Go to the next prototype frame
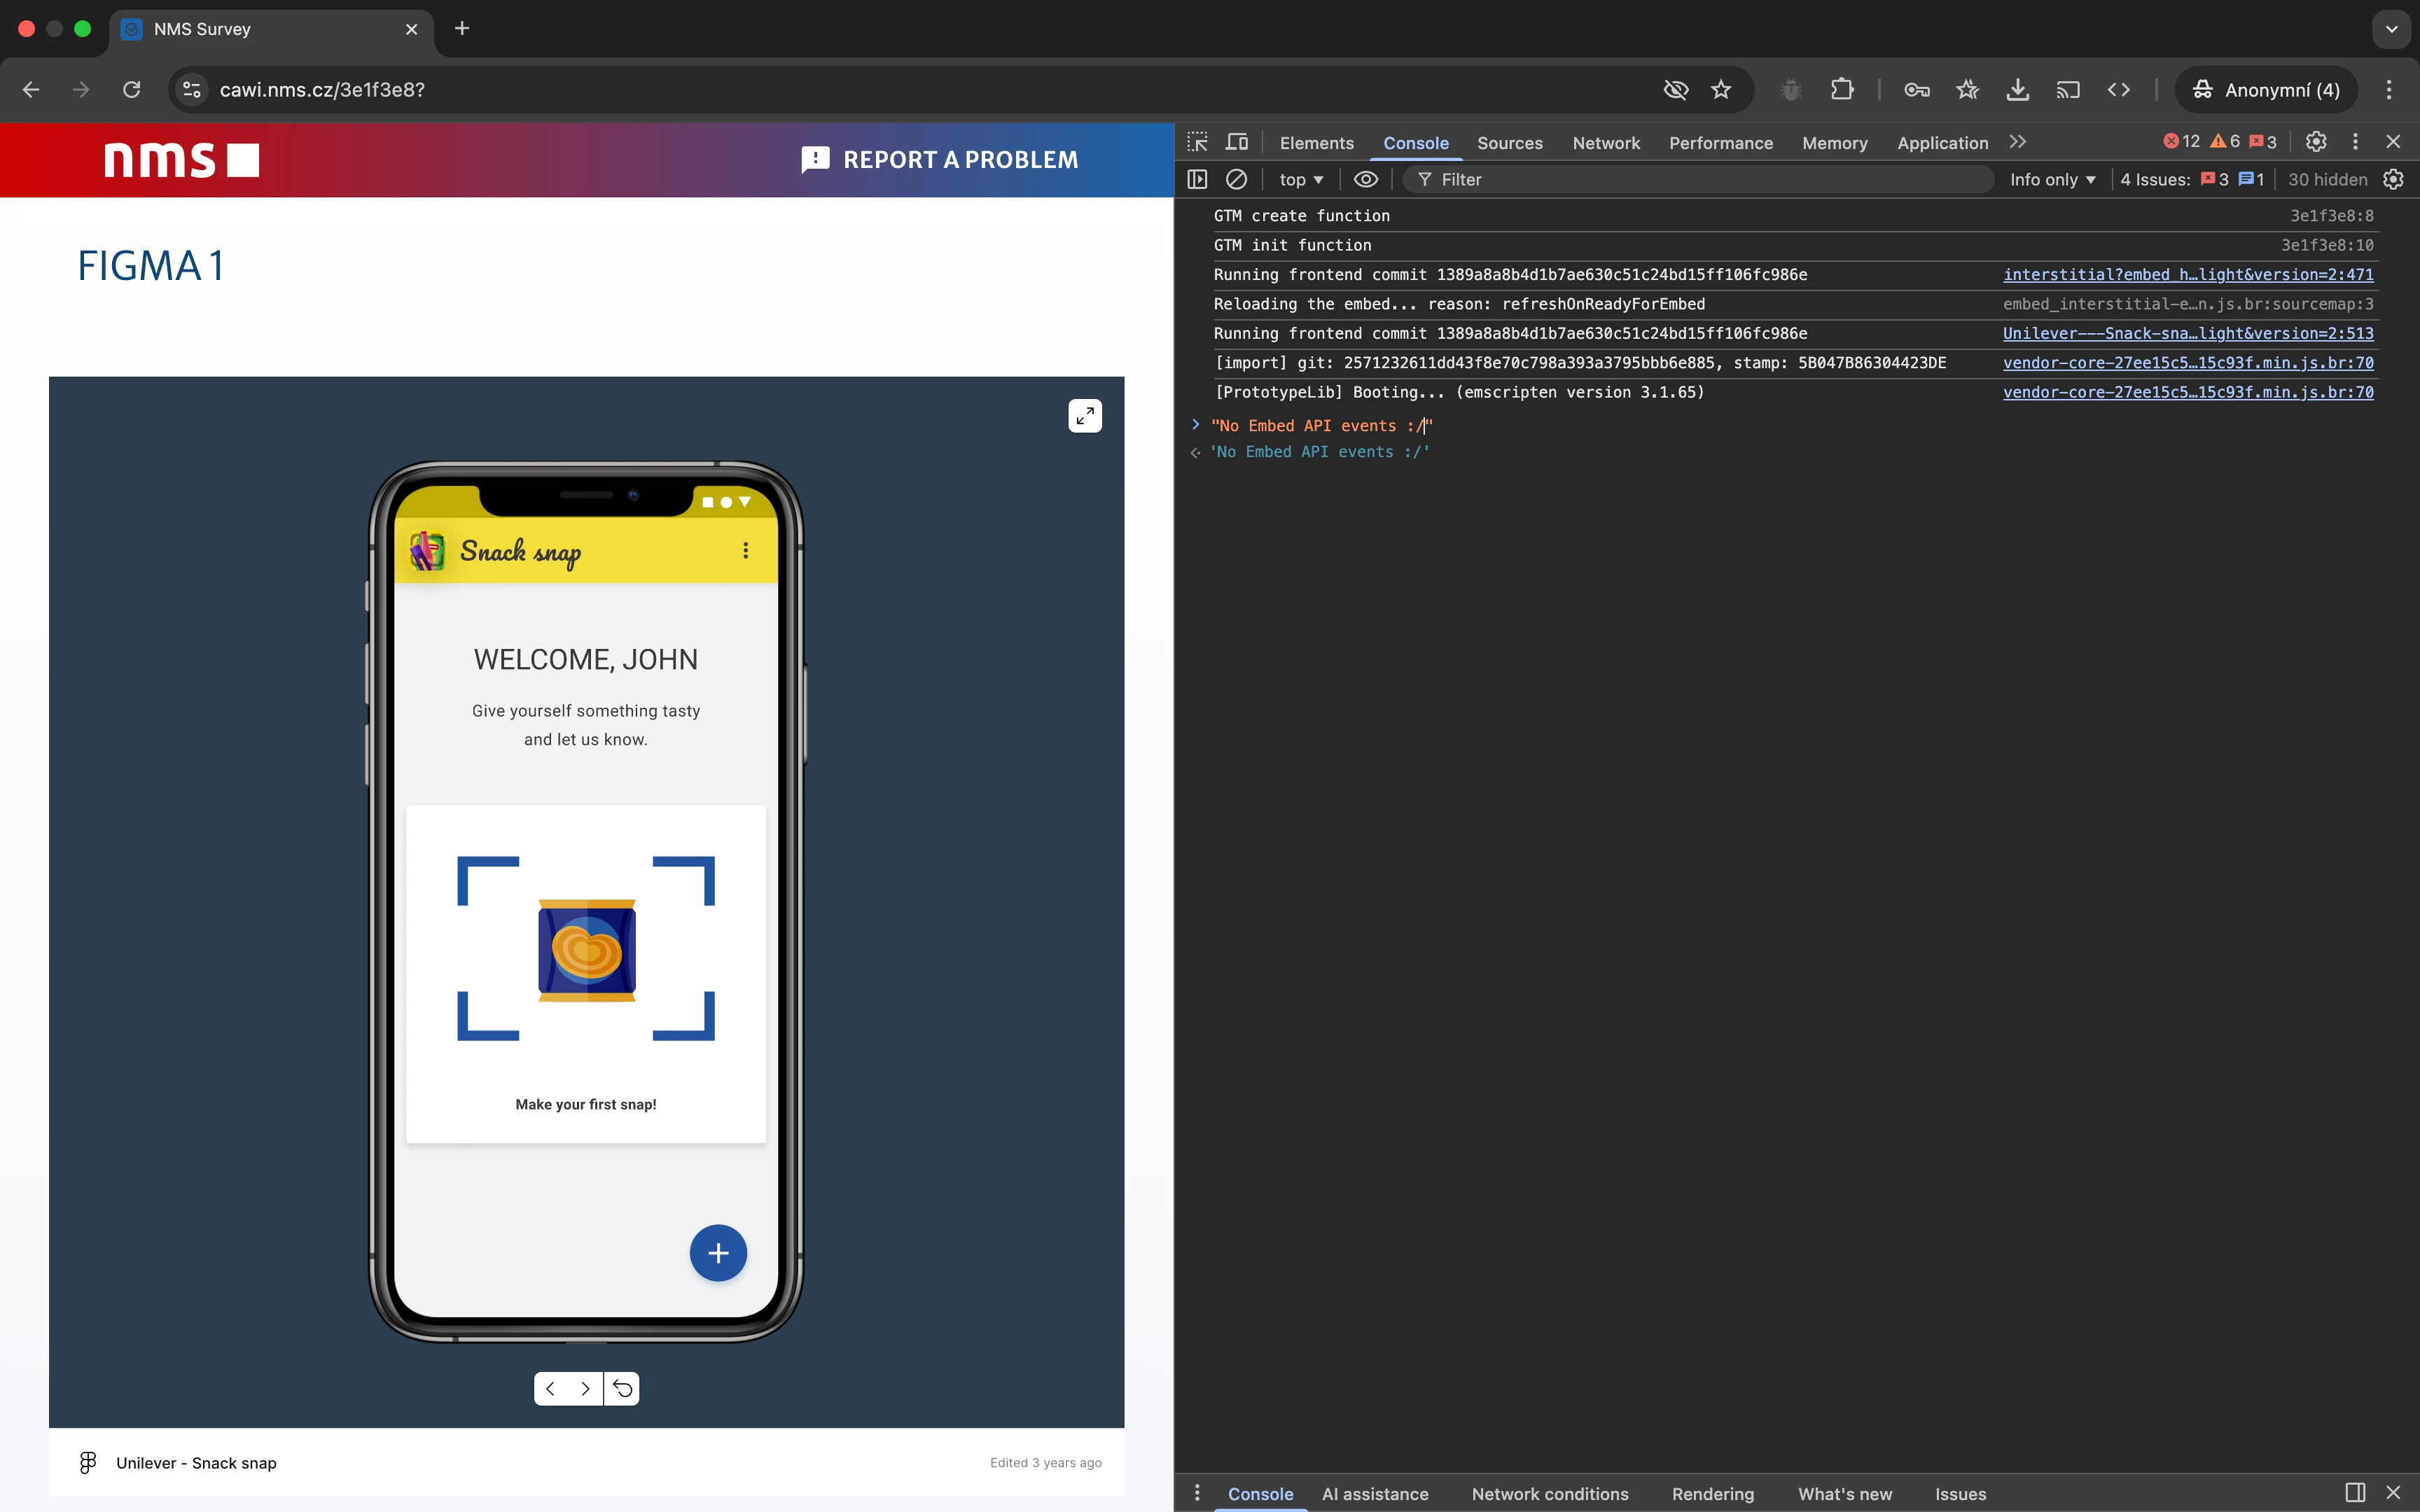Screen dimensions: 2420x1512 click(x=586, y=1388)
